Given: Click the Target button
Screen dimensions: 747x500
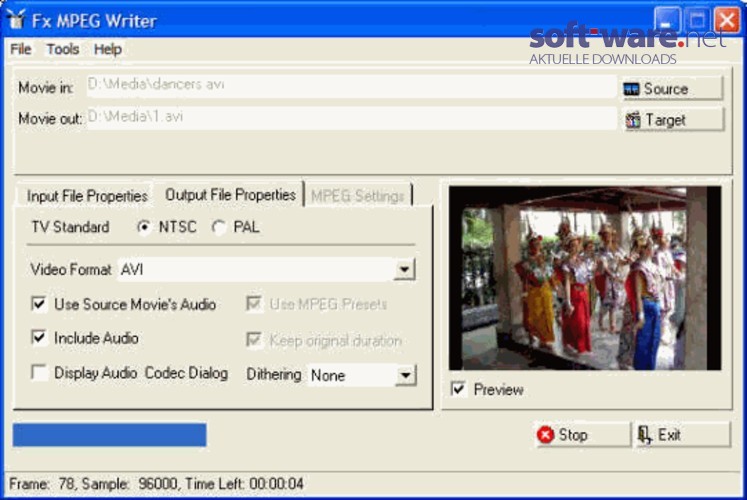Looking at the screenshot, I should click(x=673, y=120).
